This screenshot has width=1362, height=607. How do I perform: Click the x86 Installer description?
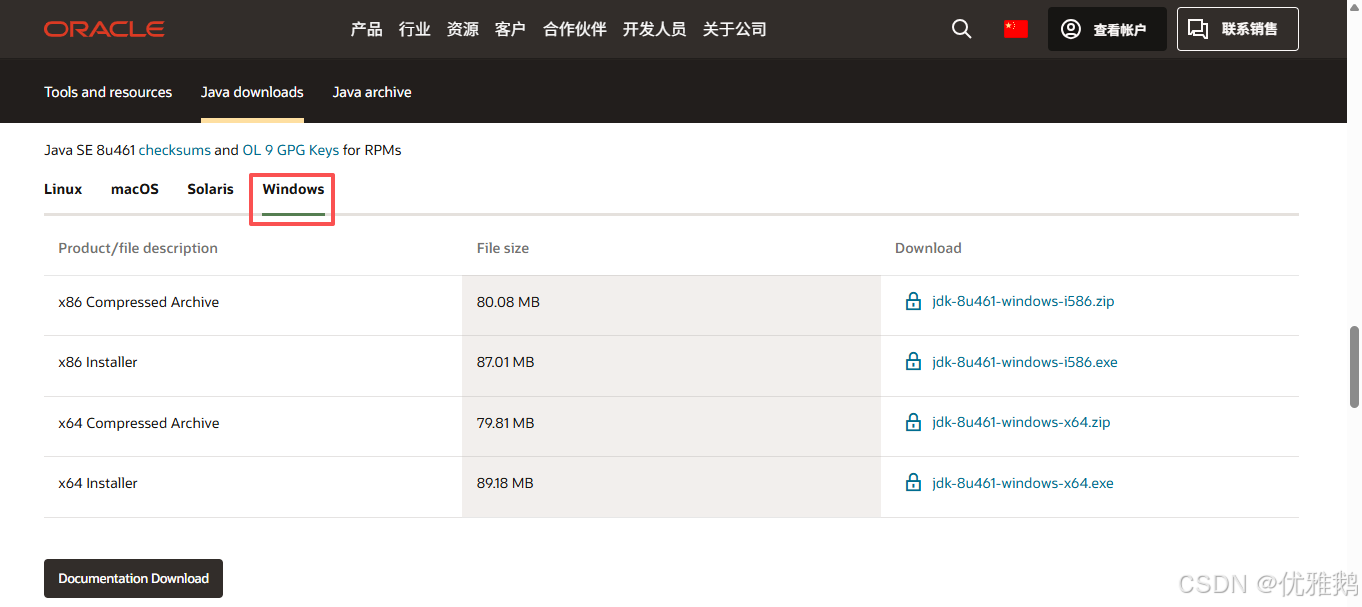[98, 362]
